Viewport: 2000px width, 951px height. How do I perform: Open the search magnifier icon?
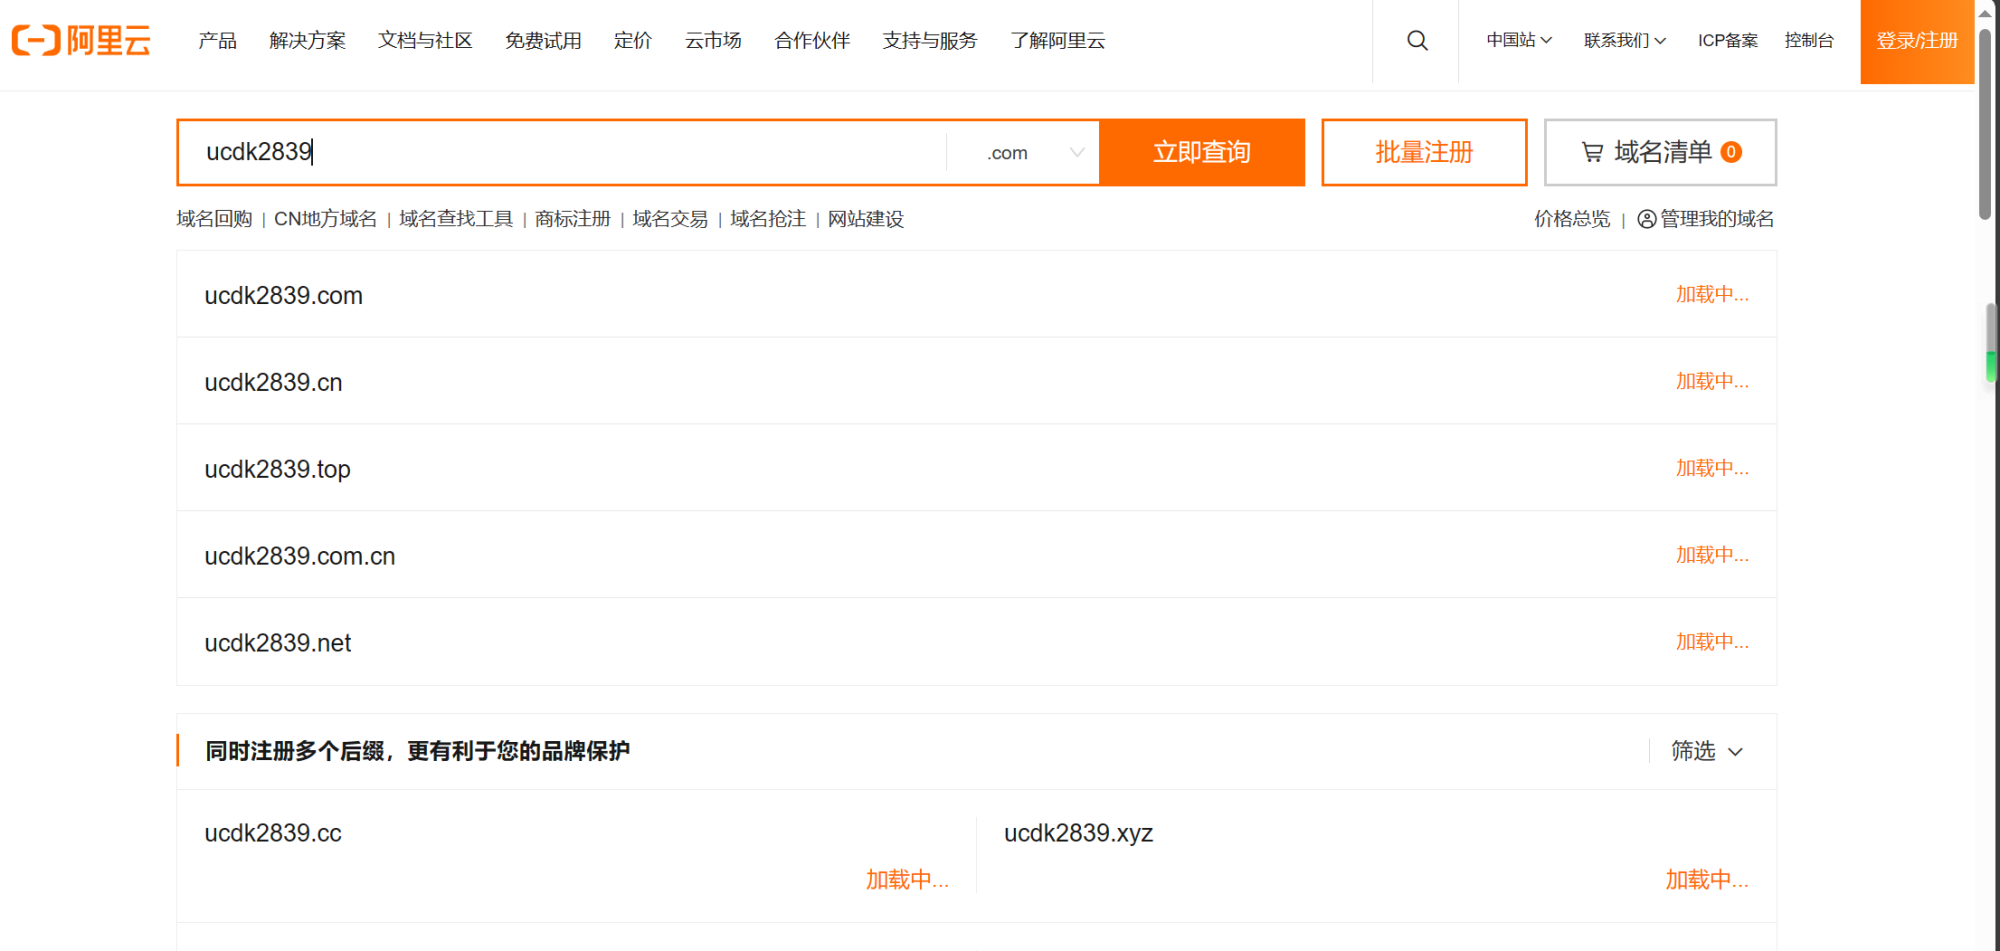1416,41
